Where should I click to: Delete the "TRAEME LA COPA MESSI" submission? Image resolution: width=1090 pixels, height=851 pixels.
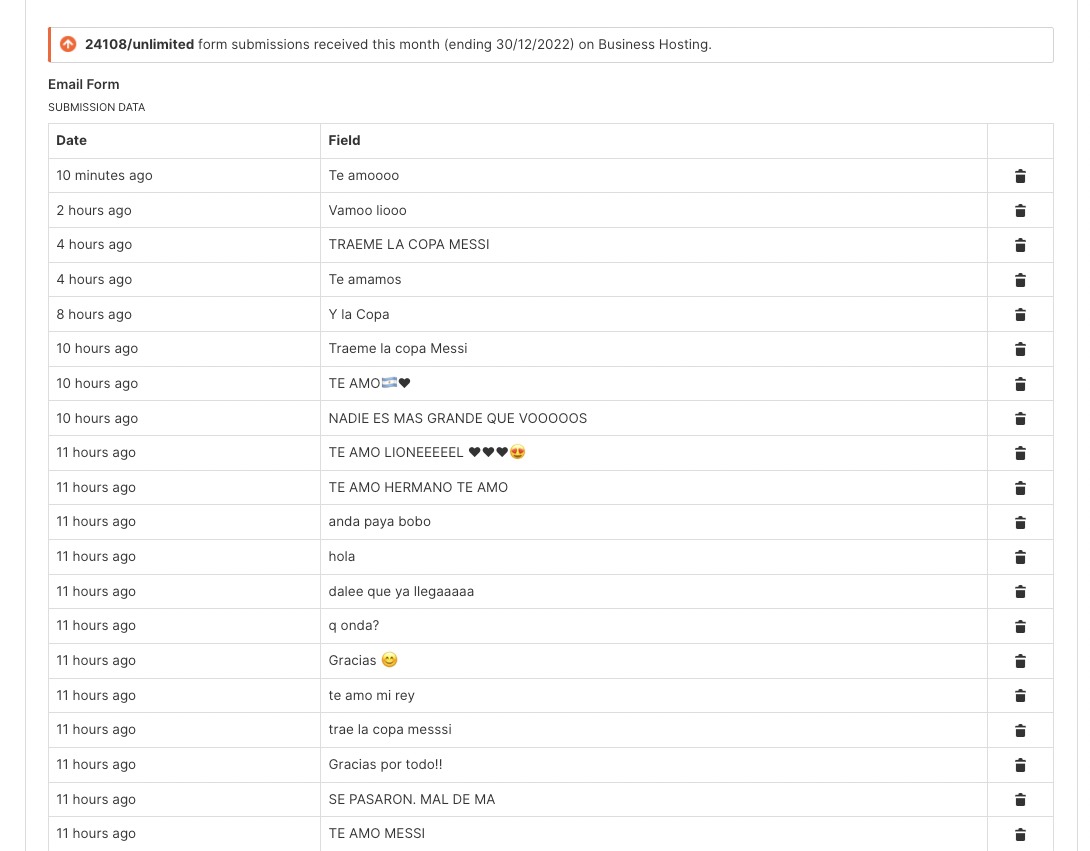point(1020,245)
